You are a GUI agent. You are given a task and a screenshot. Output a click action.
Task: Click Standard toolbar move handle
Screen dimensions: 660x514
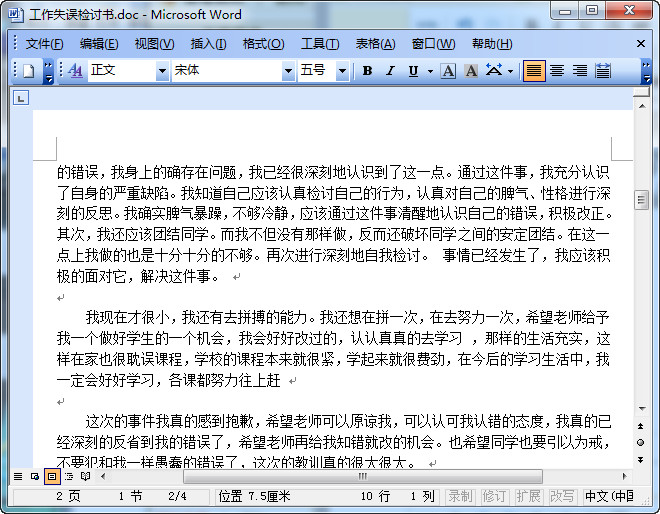15,71
